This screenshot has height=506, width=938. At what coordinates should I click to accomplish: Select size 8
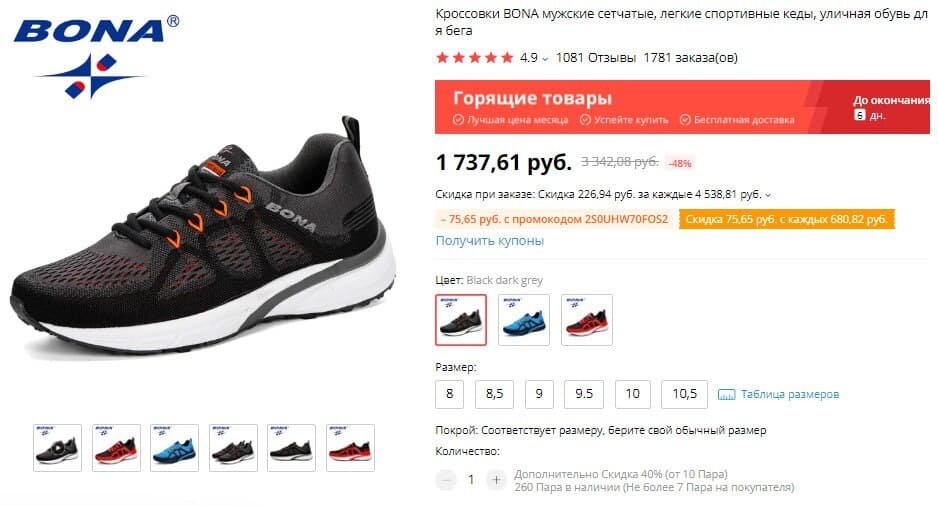[x=449, y=394]
